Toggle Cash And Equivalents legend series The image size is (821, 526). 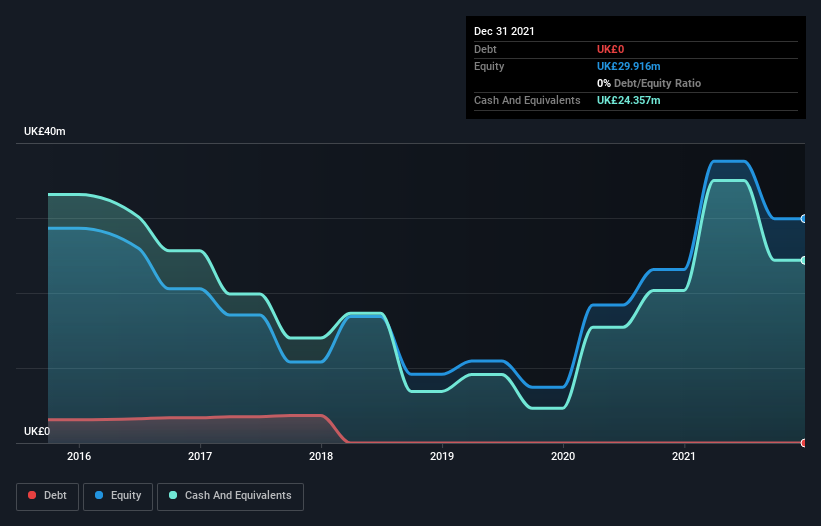(x=230, y=496)
